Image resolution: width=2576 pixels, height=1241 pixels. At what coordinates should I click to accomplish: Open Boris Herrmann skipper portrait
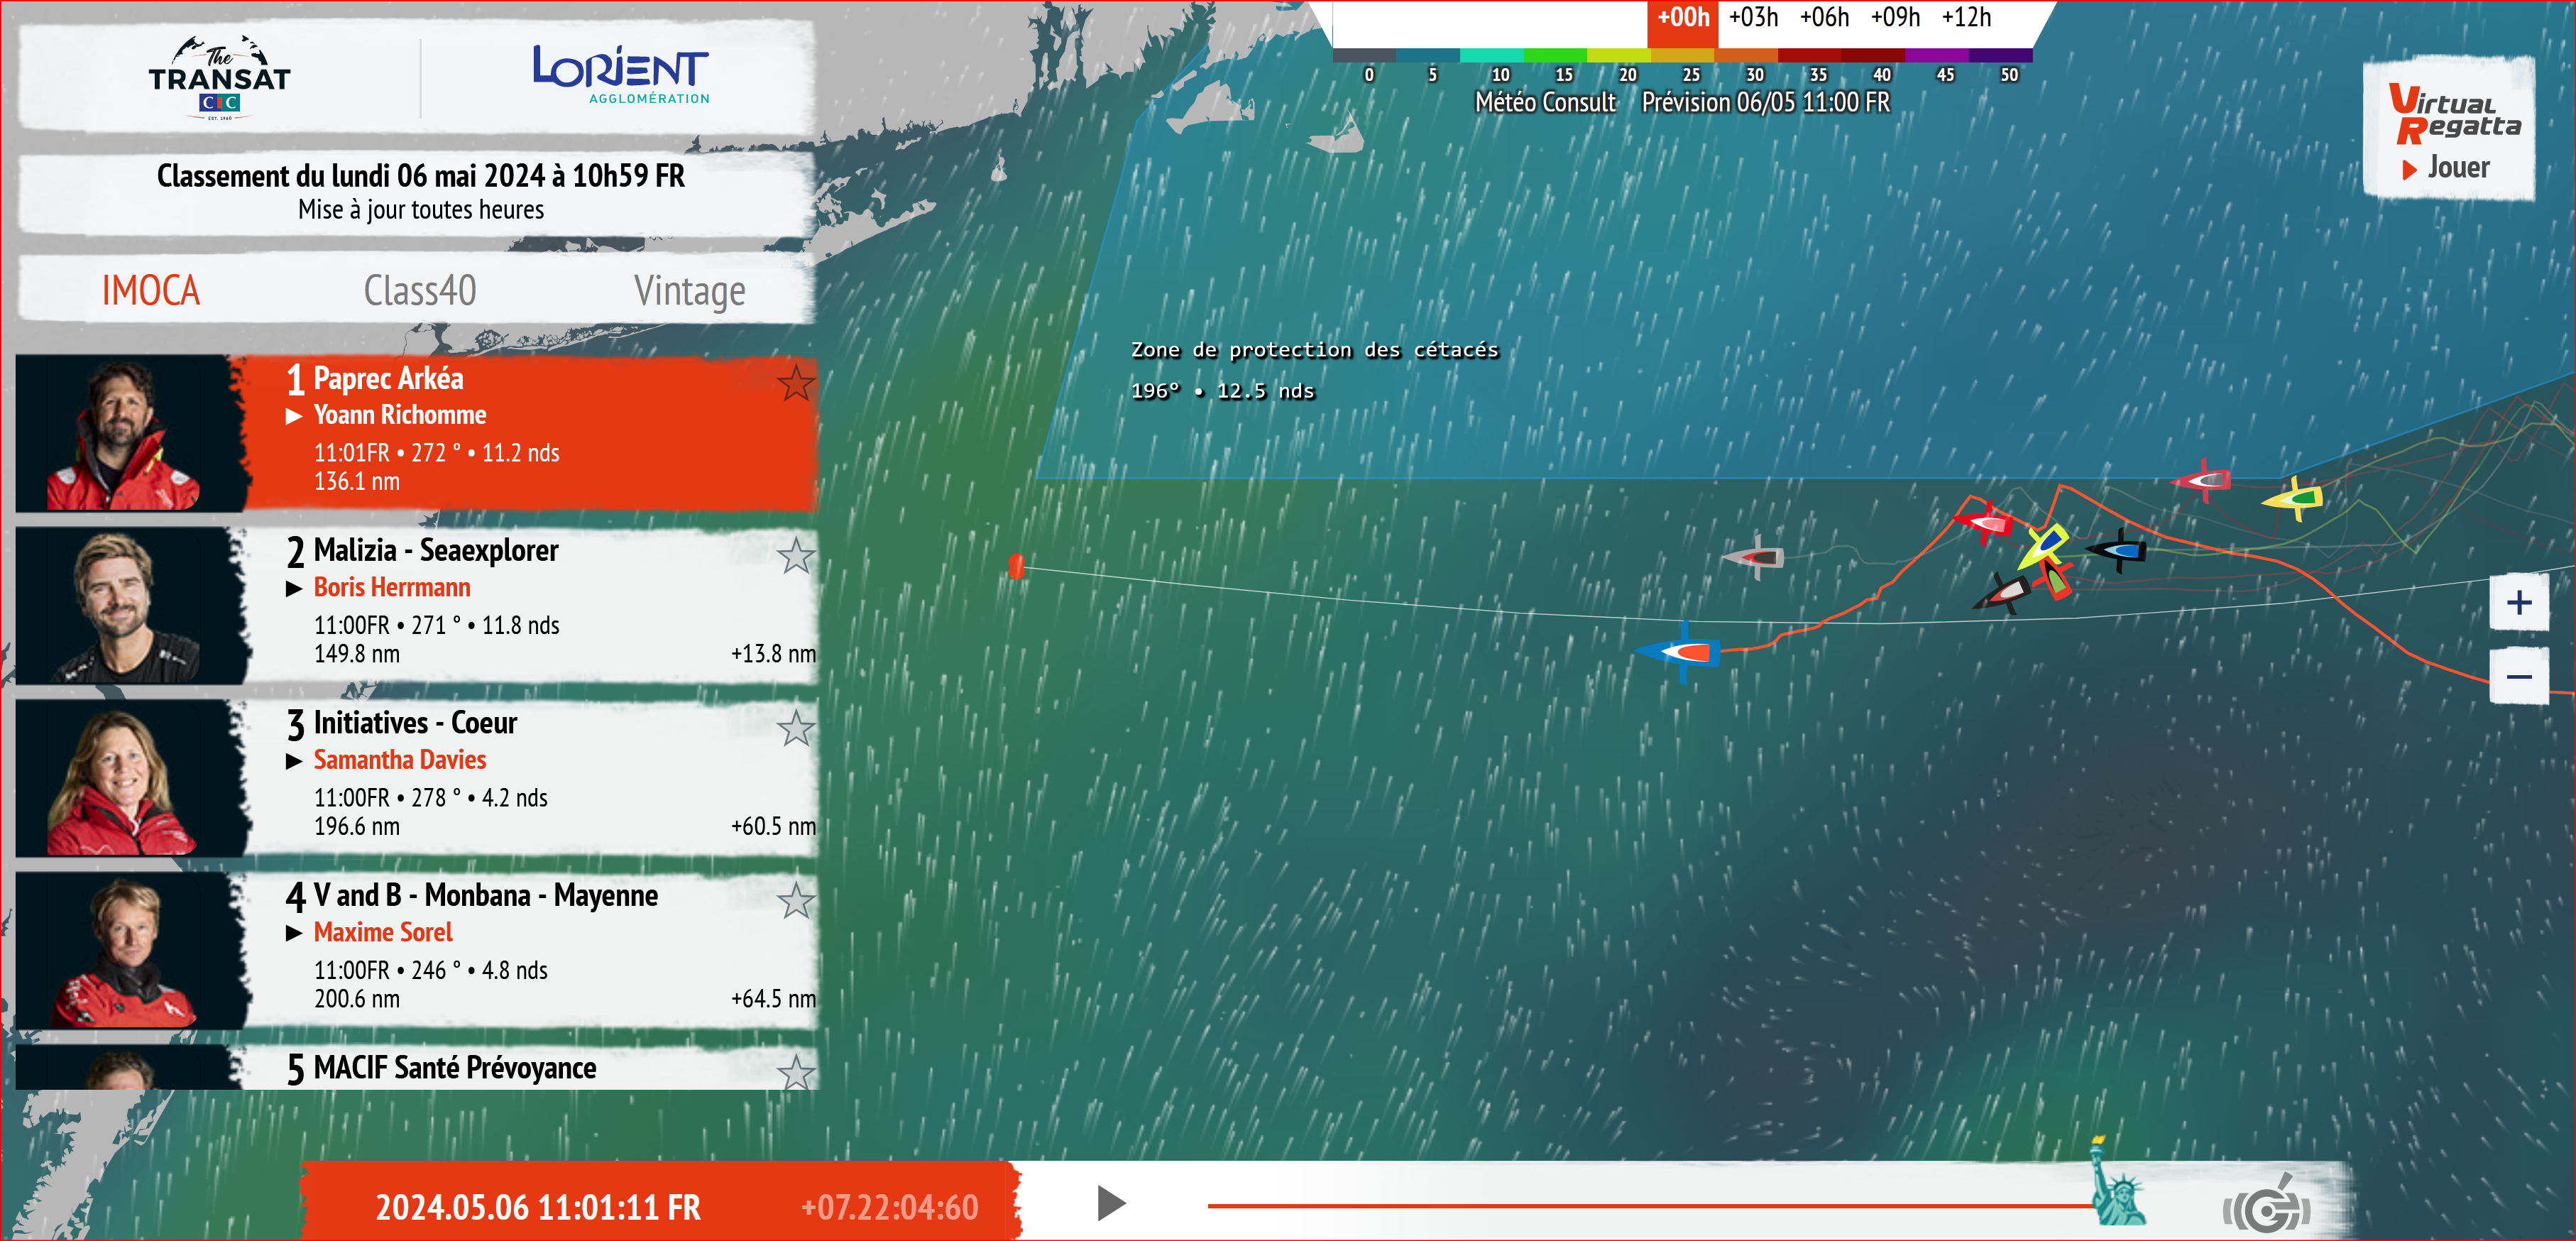[x=130, y=606]
